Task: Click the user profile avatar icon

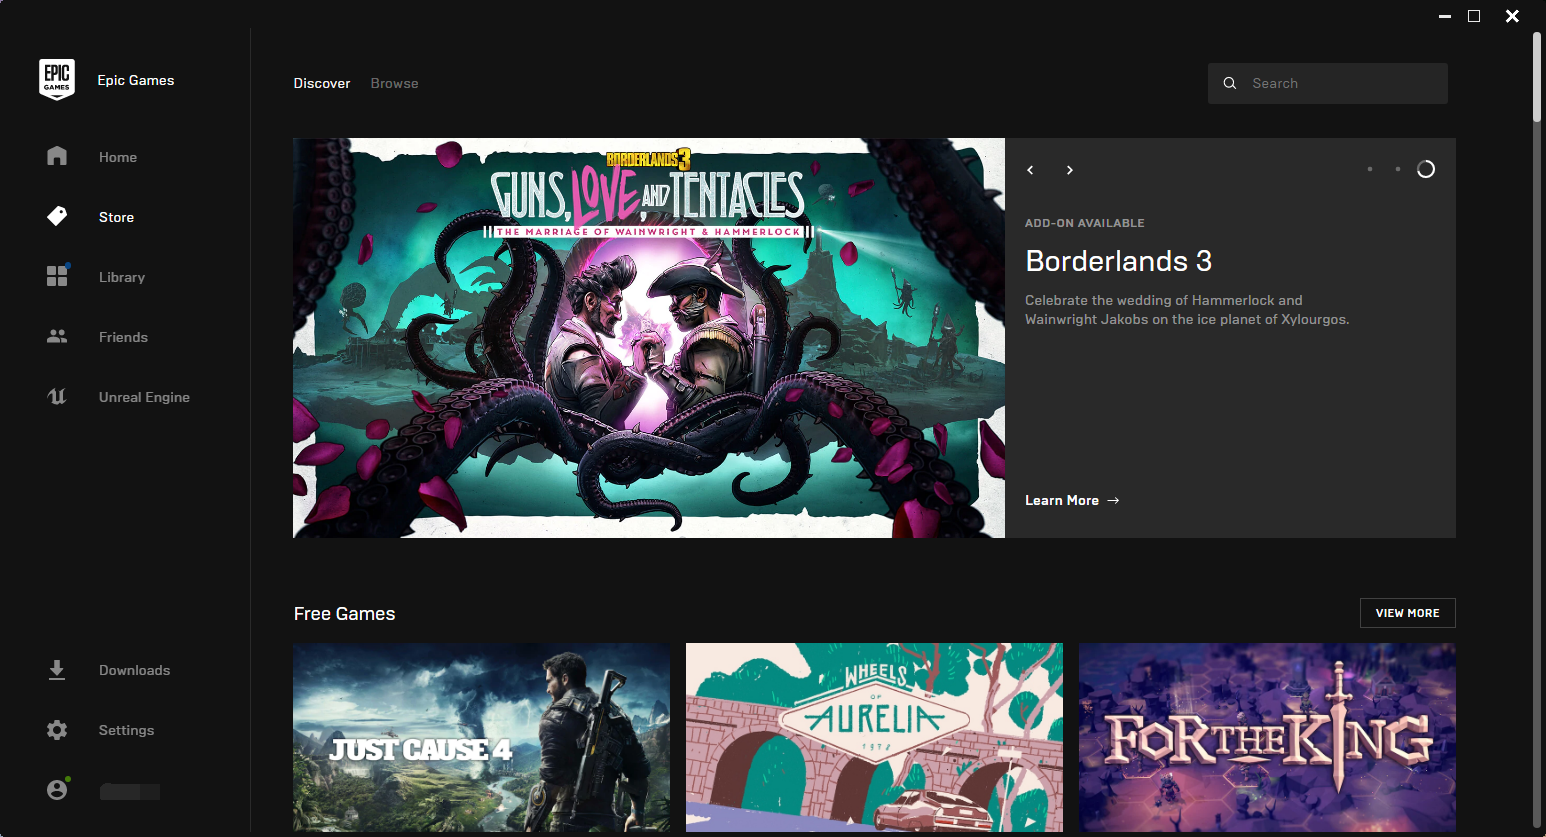Action: coord(57,789)
